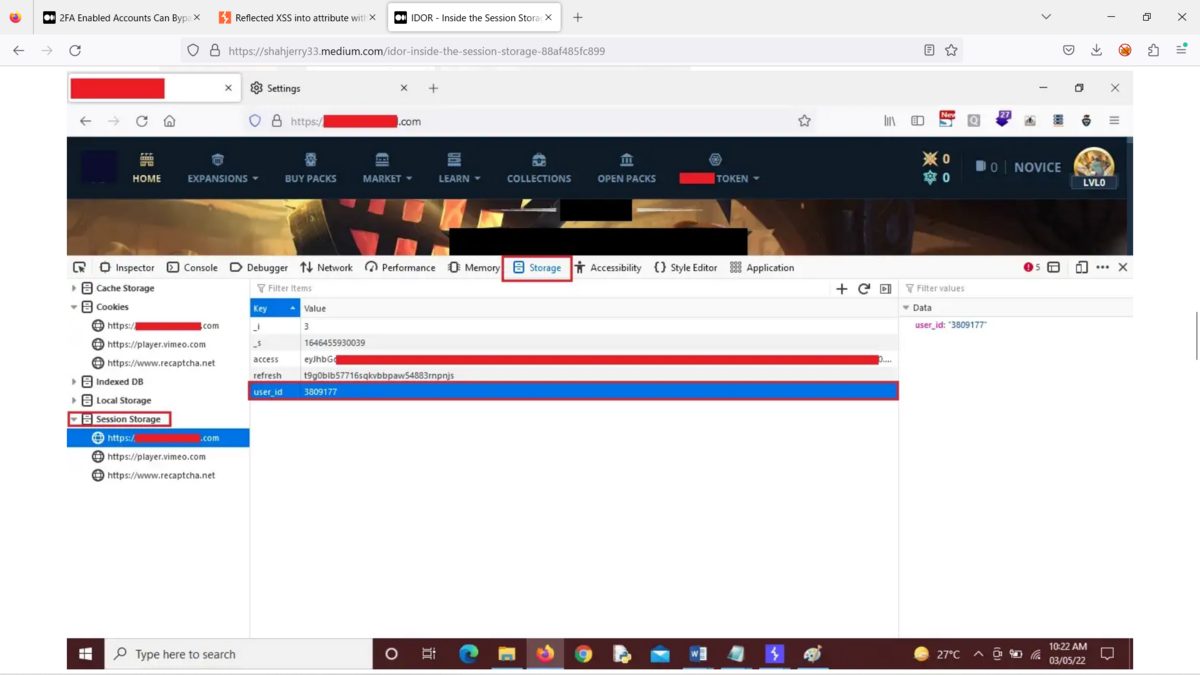Viewport: 1200px width, 675px height.
Task: Click the devtools element picker icon
Action: tap(79, 267)
